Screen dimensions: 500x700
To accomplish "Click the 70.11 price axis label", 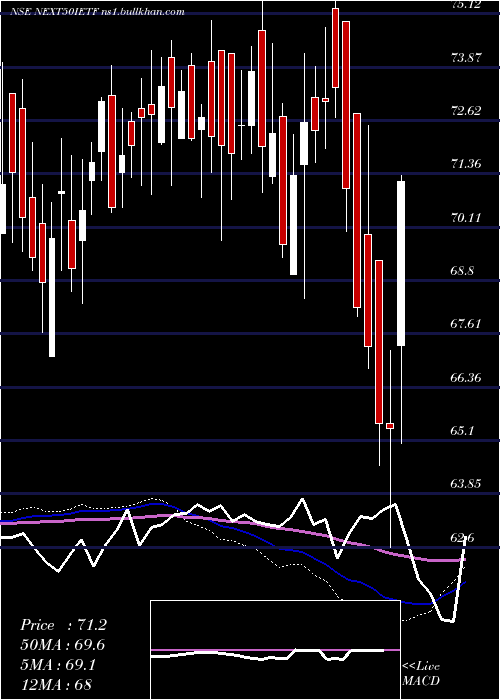I will point(466,217).
